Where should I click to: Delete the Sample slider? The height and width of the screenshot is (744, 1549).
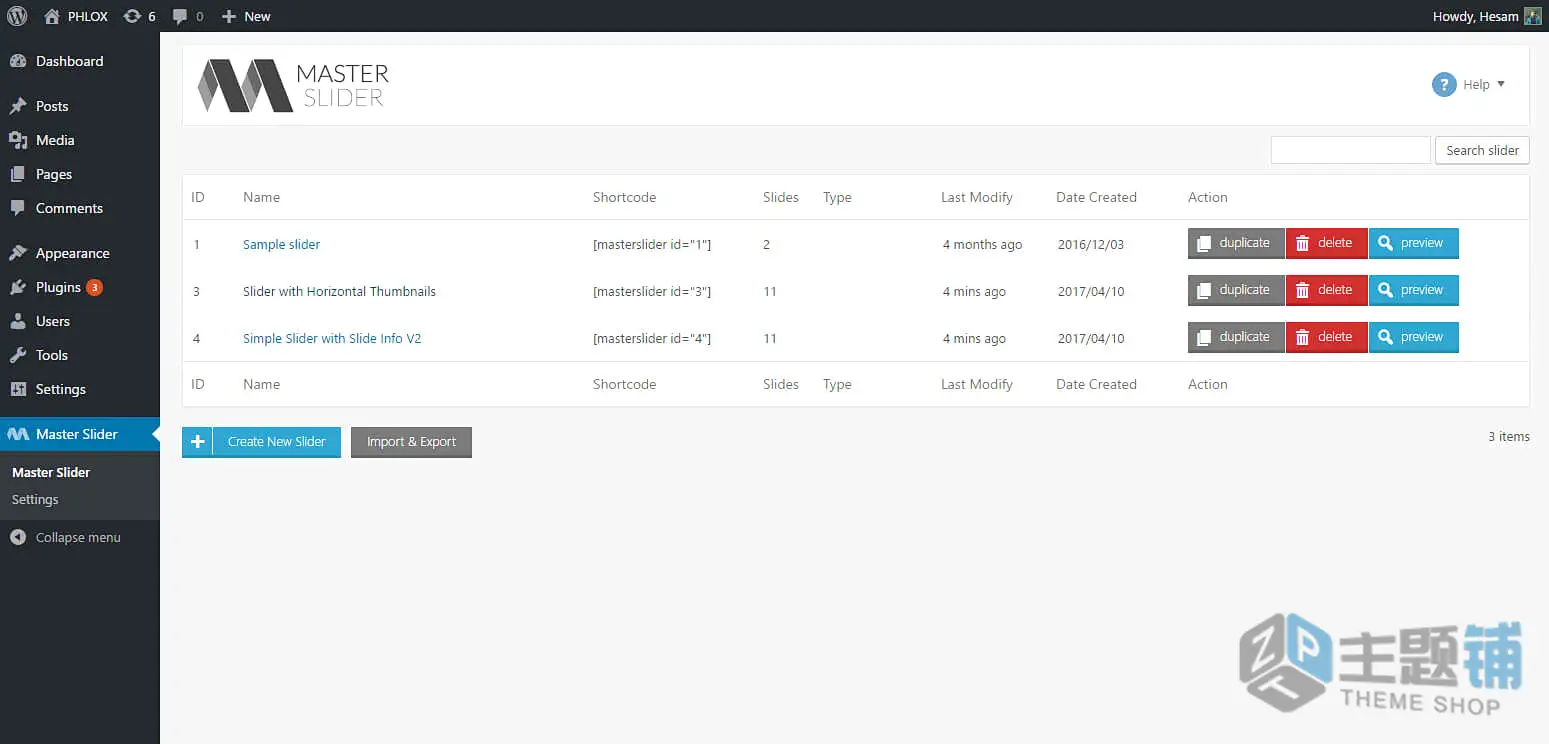point(1326,243)
